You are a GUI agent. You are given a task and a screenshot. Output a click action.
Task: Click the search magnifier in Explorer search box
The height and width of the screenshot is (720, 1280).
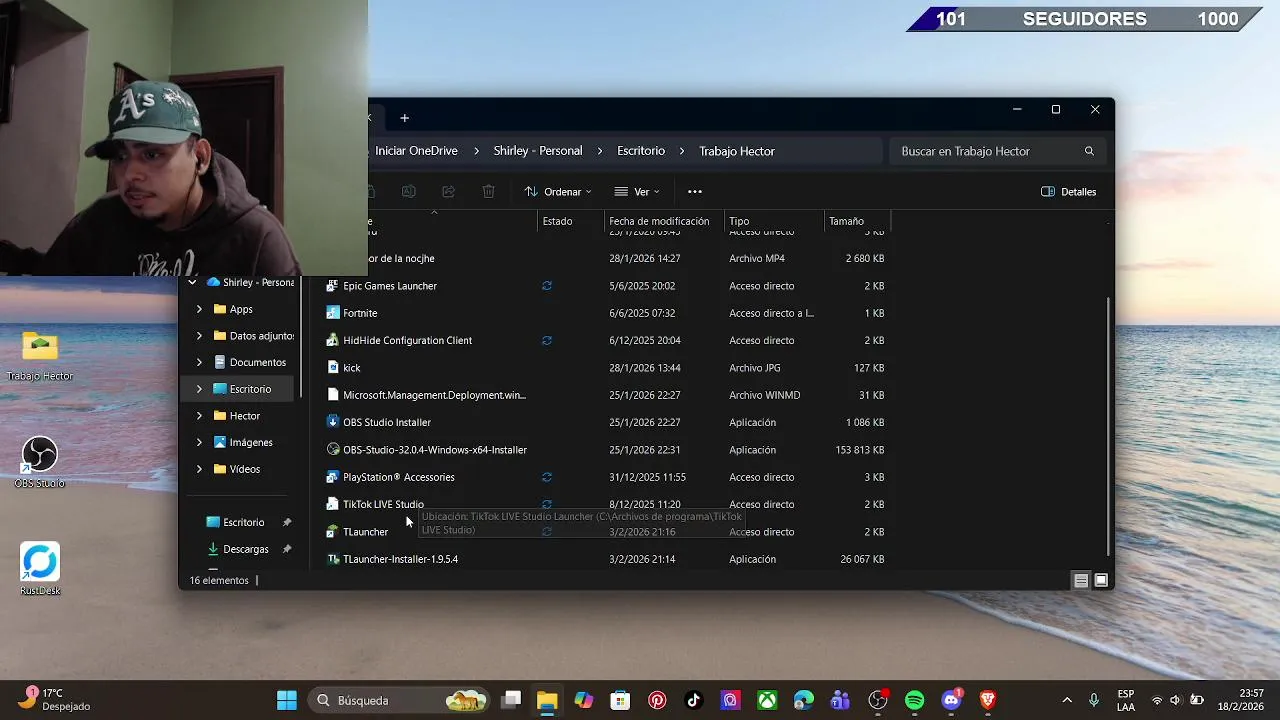(1089, 151)
